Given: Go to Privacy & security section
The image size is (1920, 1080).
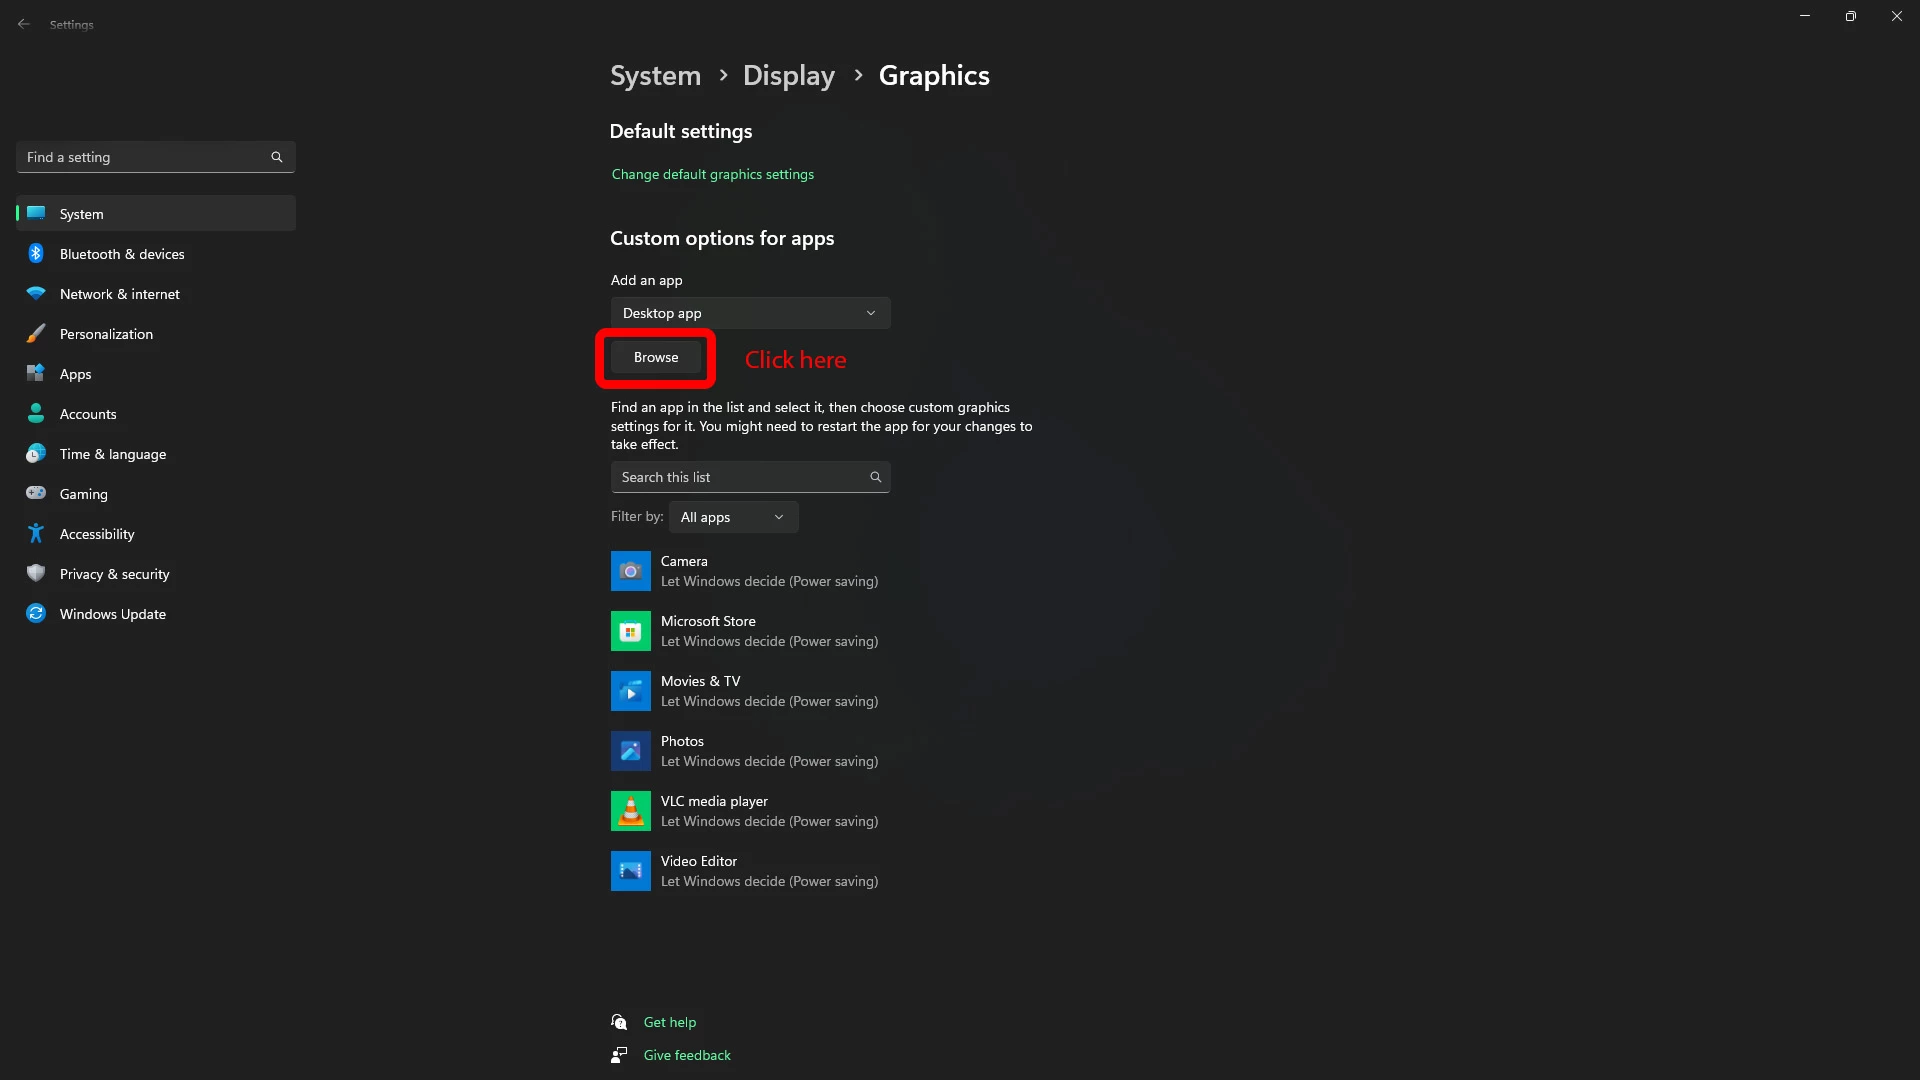Looking at the screenshot, I should pyautogui.click(x=114, y=574).
